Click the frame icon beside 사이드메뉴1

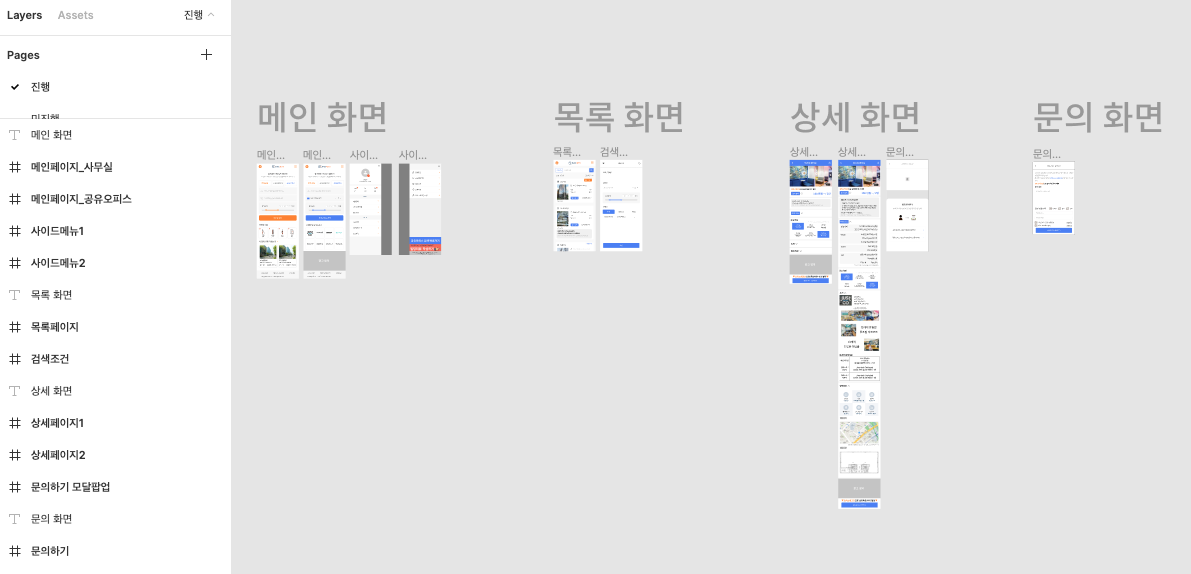pyautogui.click(x=14, y=231)
